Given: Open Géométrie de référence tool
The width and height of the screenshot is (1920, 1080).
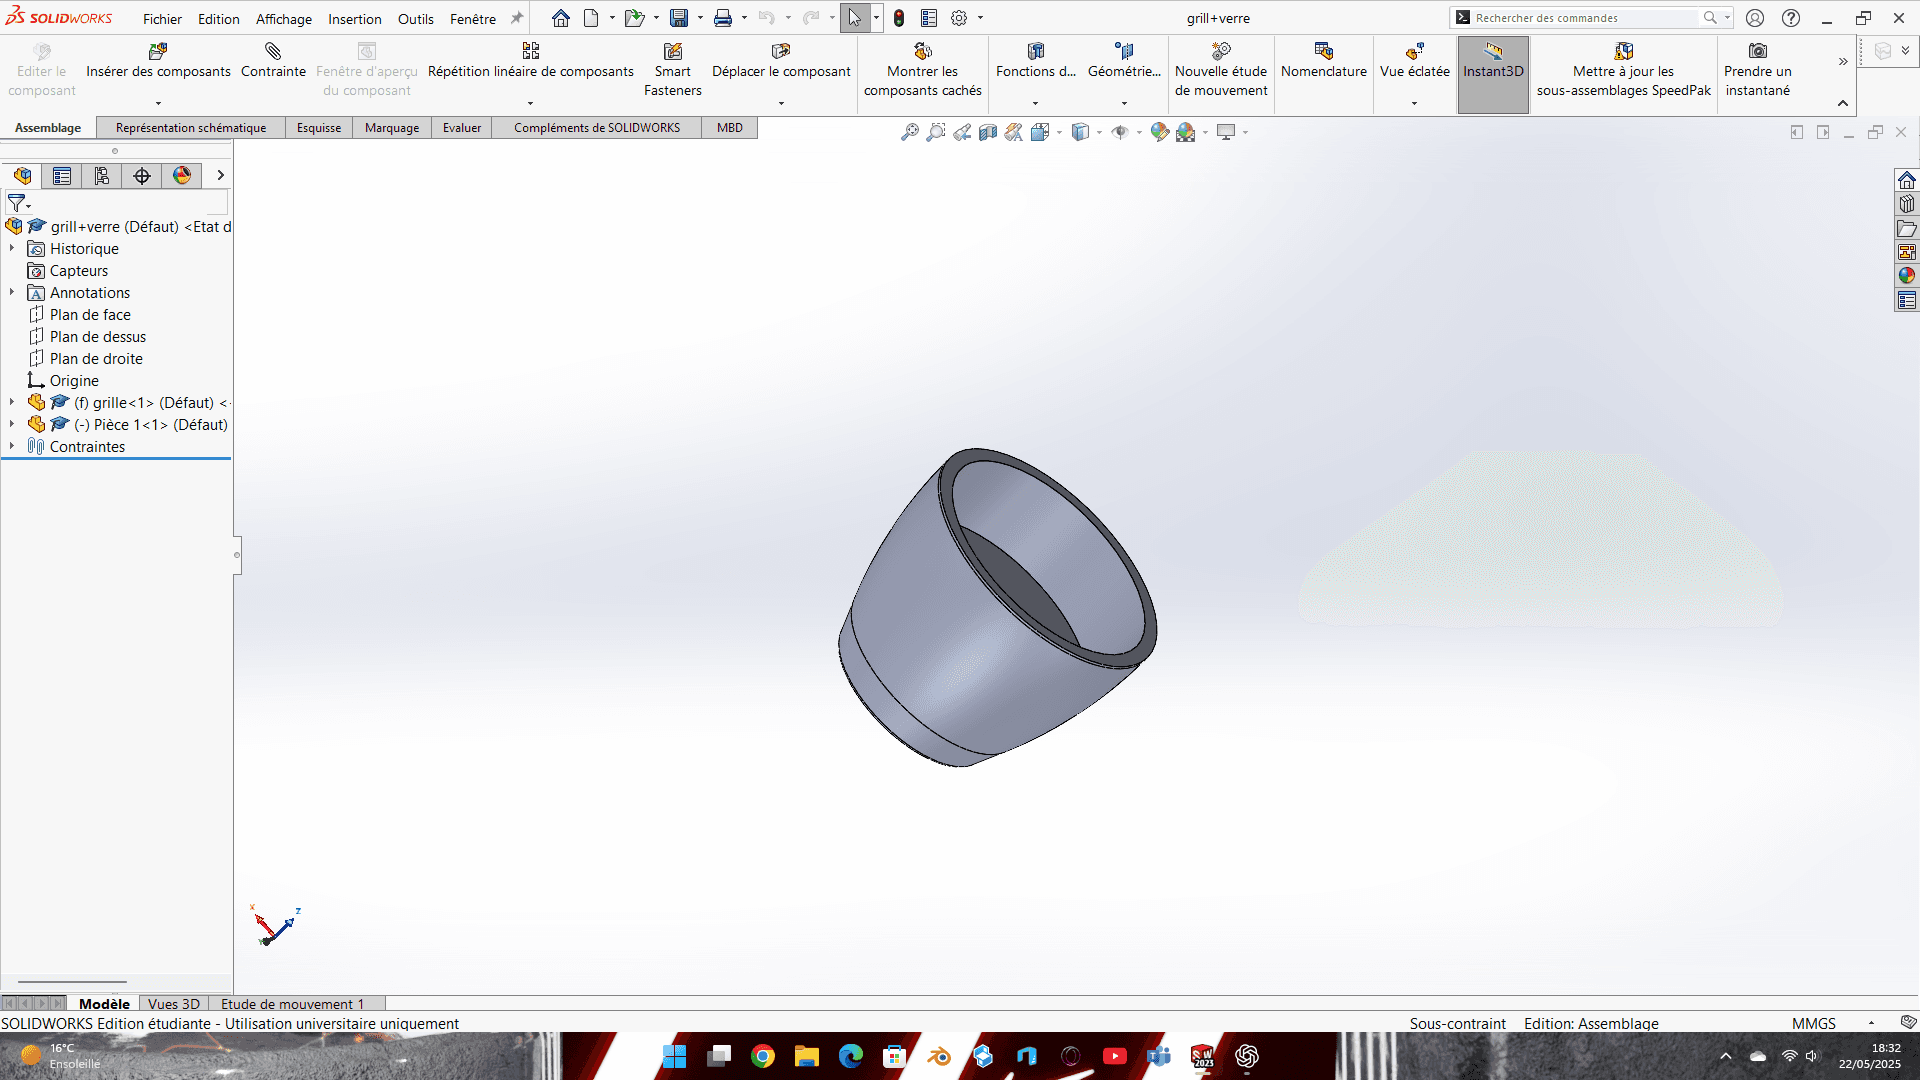Looking at the screenshot, I should (x=1124, y=61).
